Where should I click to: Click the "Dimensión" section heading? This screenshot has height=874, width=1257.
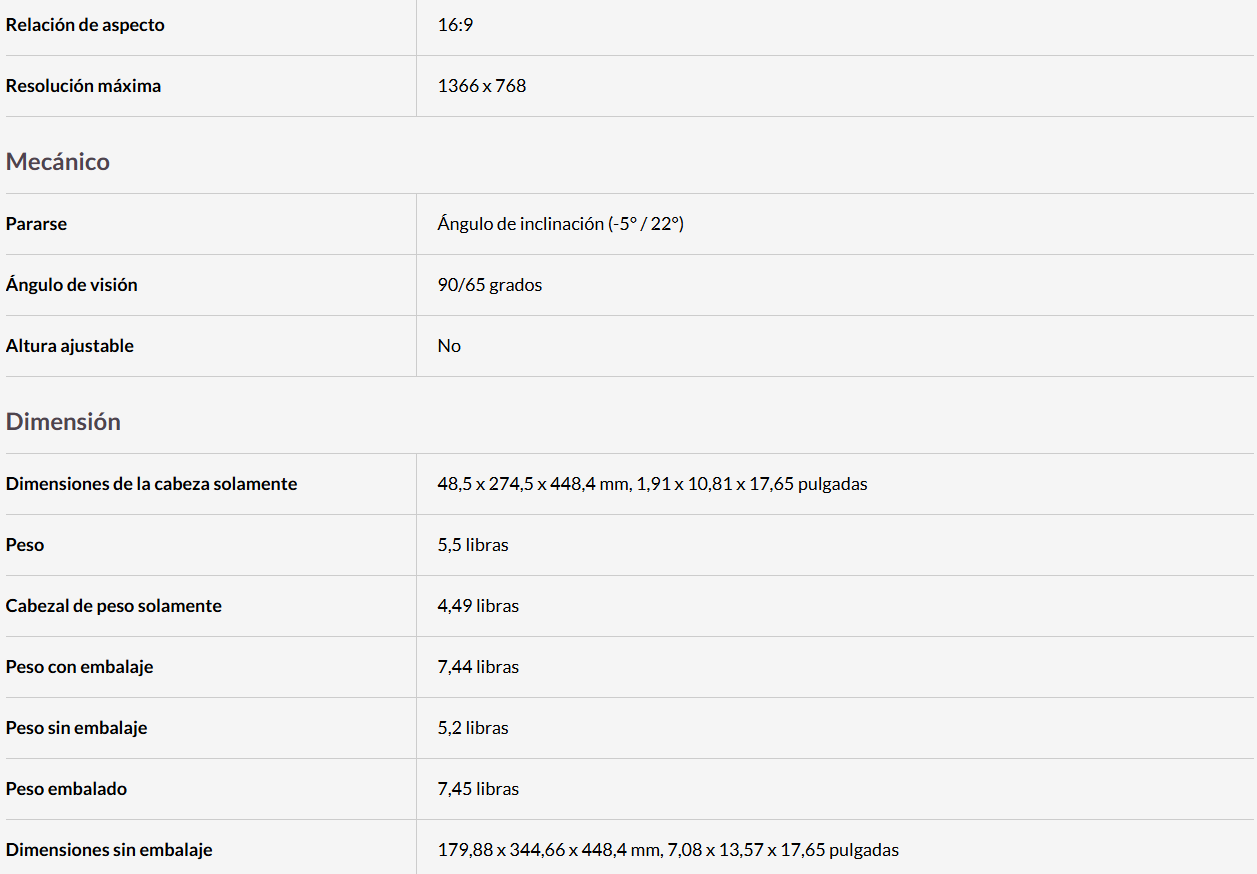click(63, 422)
